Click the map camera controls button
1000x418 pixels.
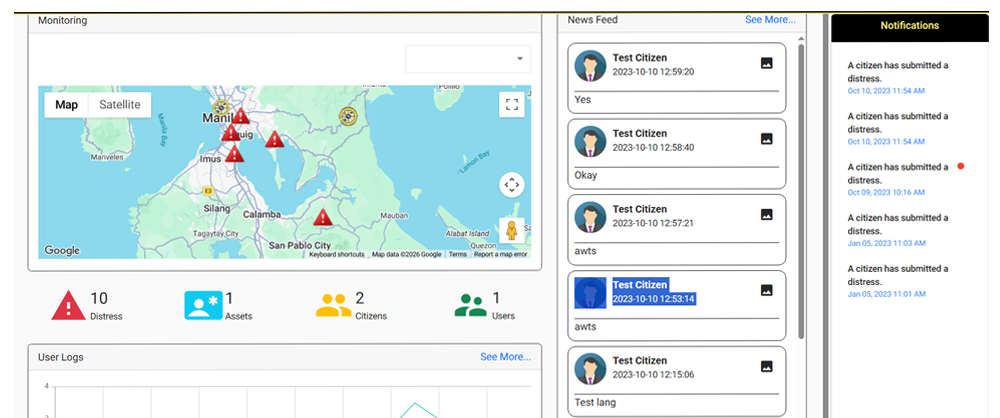point(511,185)
